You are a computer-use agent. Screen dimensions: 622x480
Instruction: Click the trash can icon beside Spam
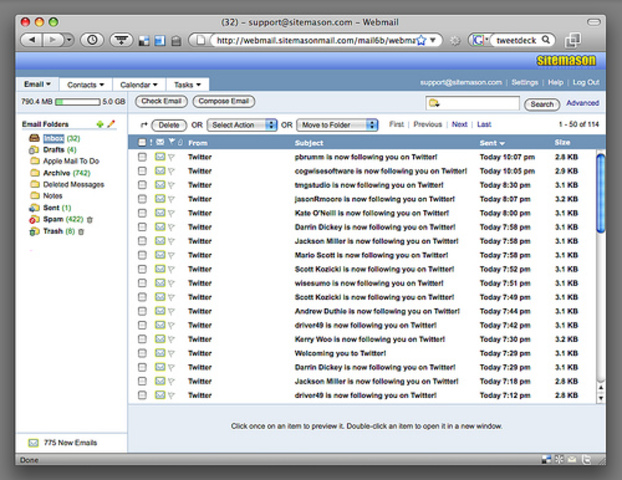pyautogui.click(x=90, y=219)
